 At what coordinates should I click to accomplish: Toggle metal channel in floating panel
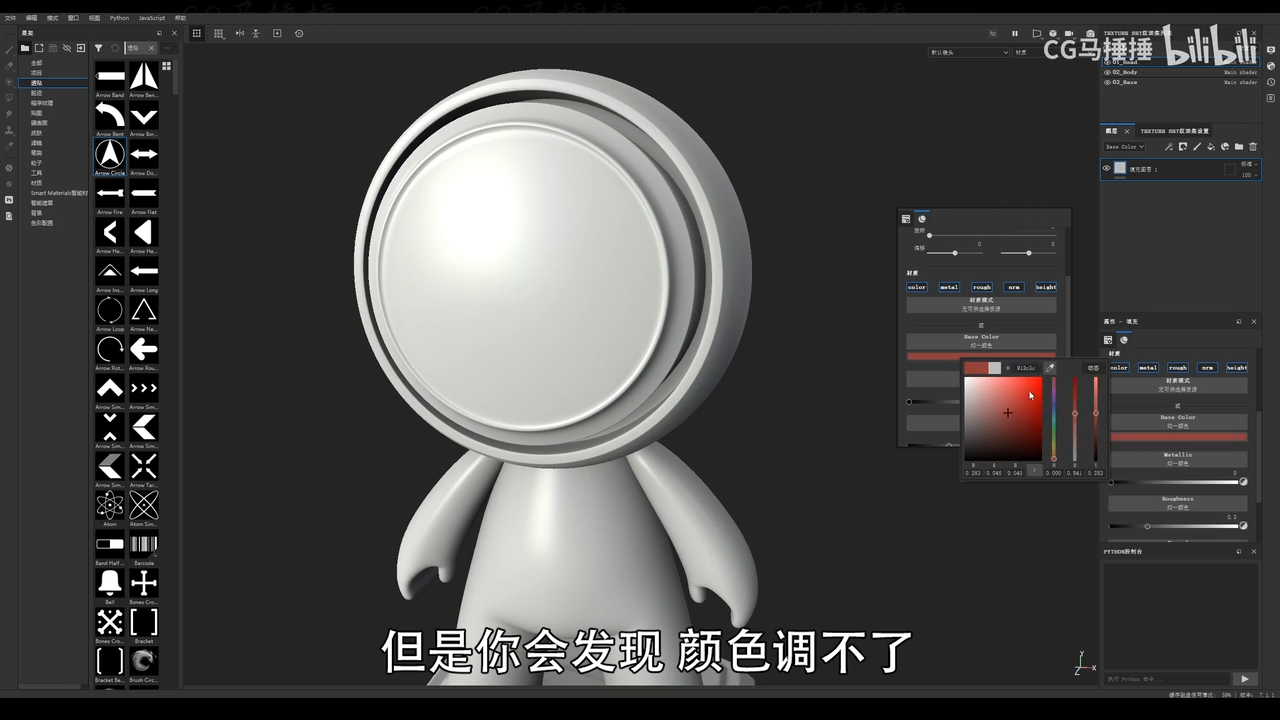[x=949, y=287]
